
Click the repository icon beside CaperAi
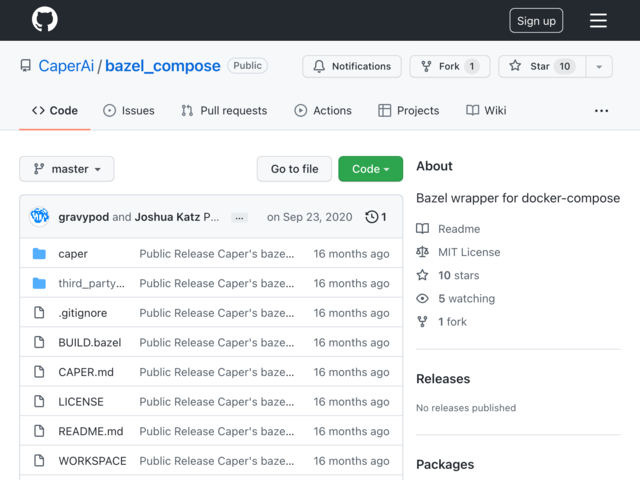[26, 66]
